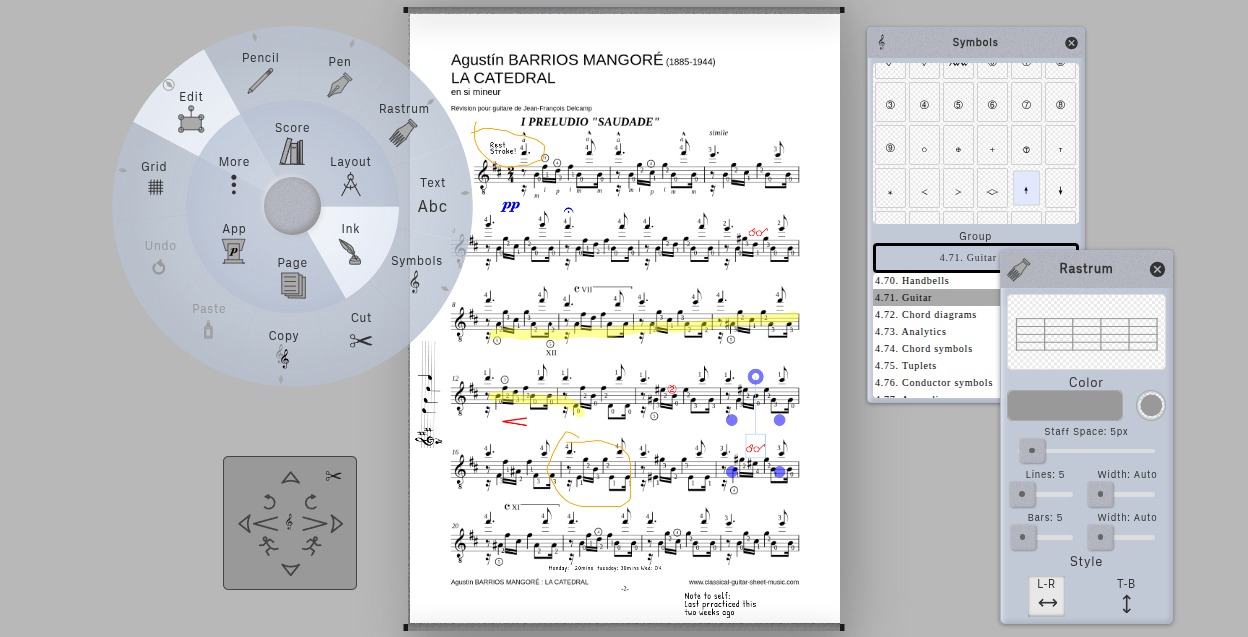Pick the less-than accent symbol
The width and height of the screenshot is (1248, 637).
click(x=924, y=190)
